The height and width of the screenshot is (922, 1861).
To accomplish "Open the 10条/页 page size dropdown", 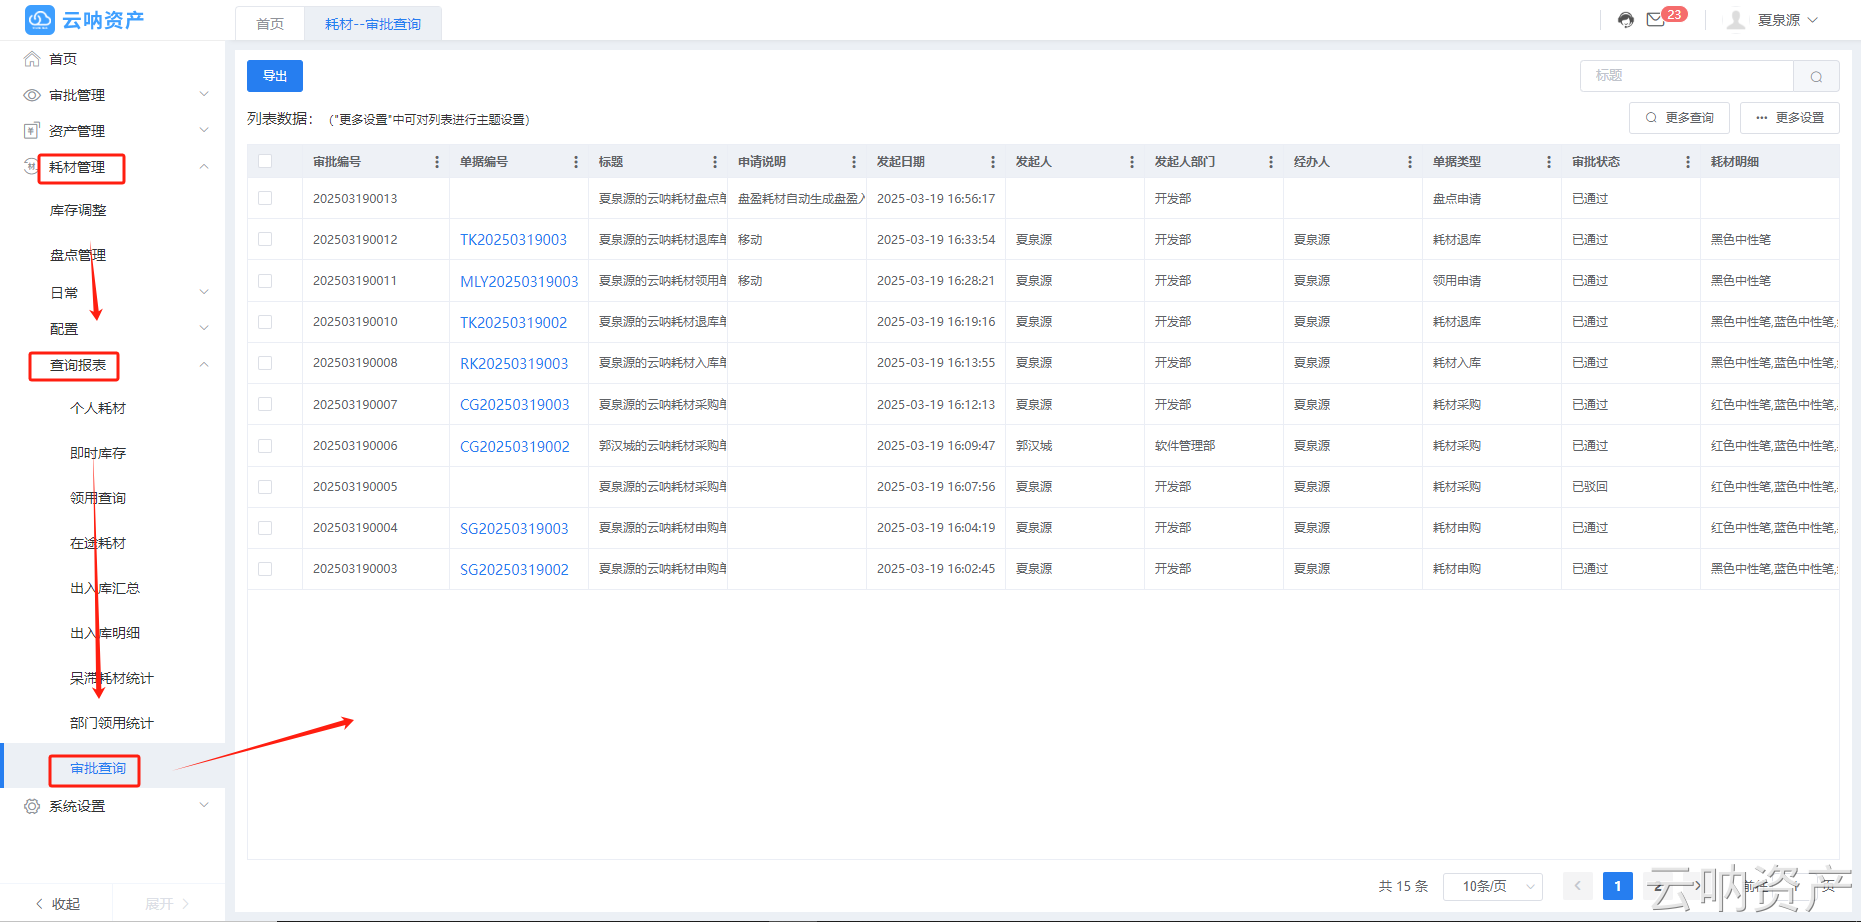I will [x=1495, y=886].
